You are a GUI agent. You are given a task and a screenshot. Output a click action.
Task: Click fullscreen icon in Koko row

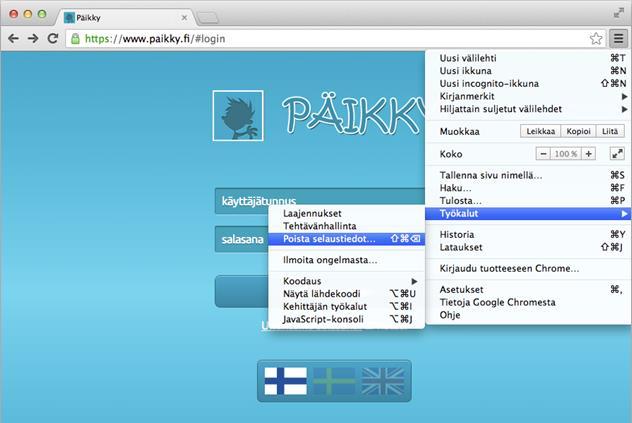click(617, 154)
